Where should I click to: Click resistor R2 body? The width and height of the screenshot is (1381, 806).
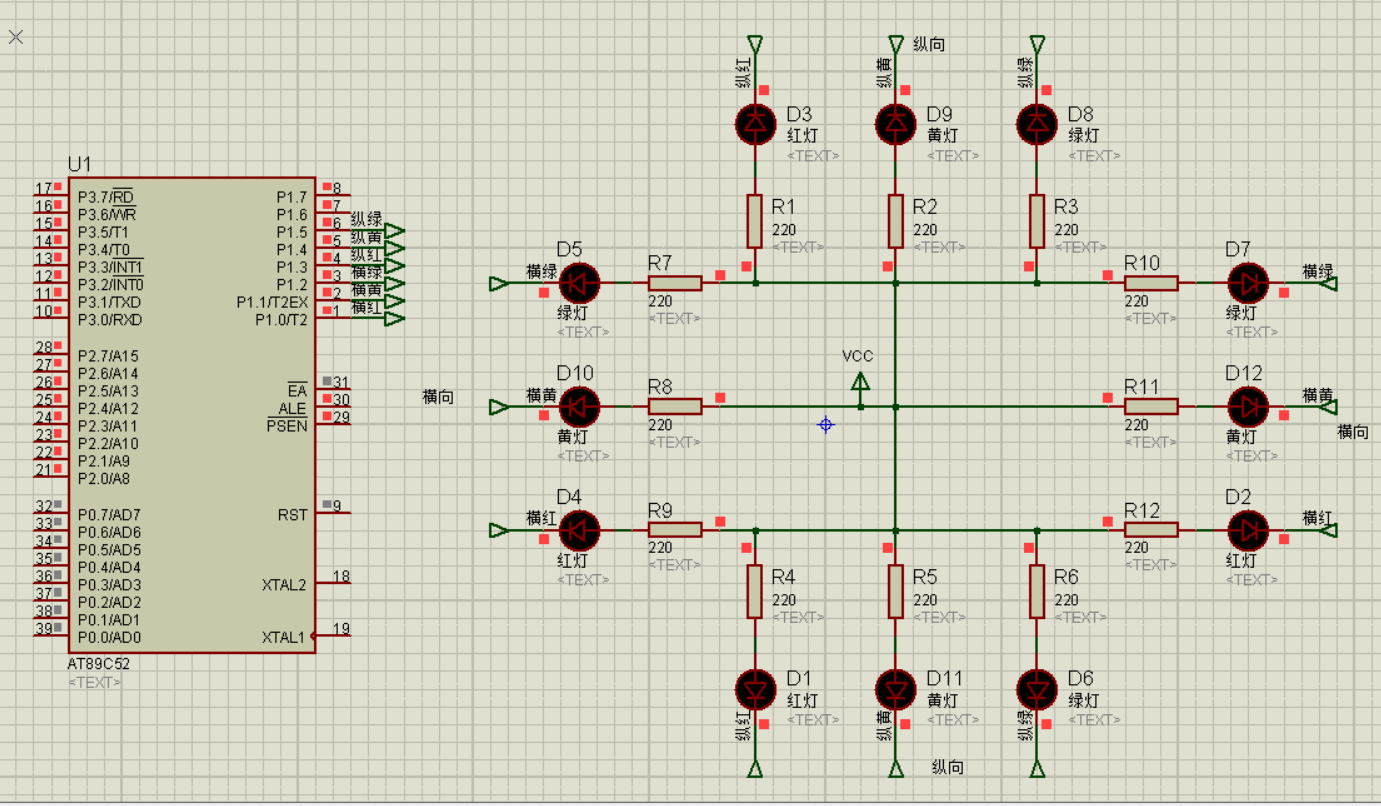[x=896, y=221]
